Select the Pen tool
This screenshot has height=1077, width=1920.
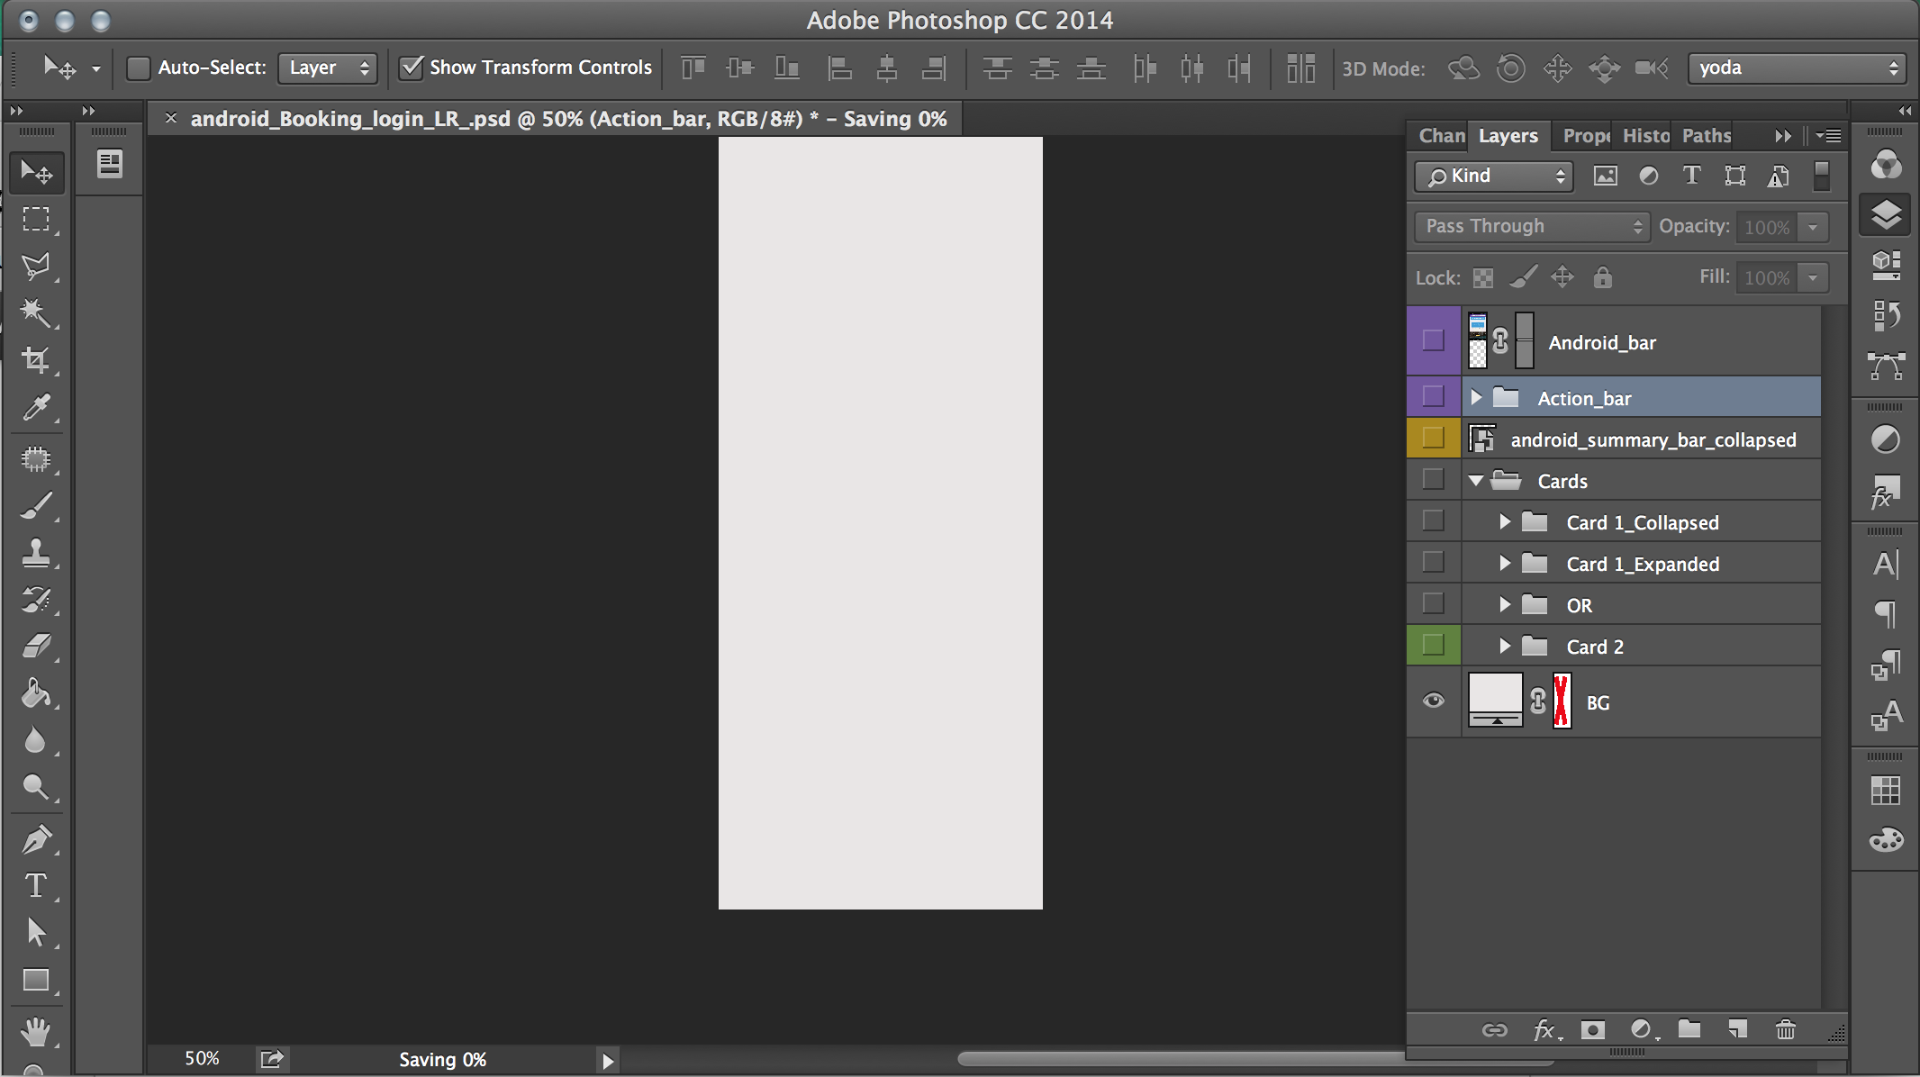(37, 840)
